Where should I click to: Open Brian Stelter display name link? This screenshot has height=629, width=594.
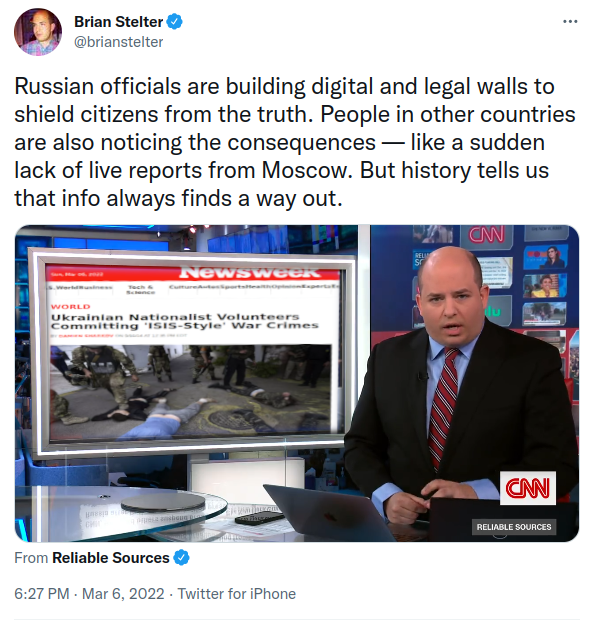[118, 22]
